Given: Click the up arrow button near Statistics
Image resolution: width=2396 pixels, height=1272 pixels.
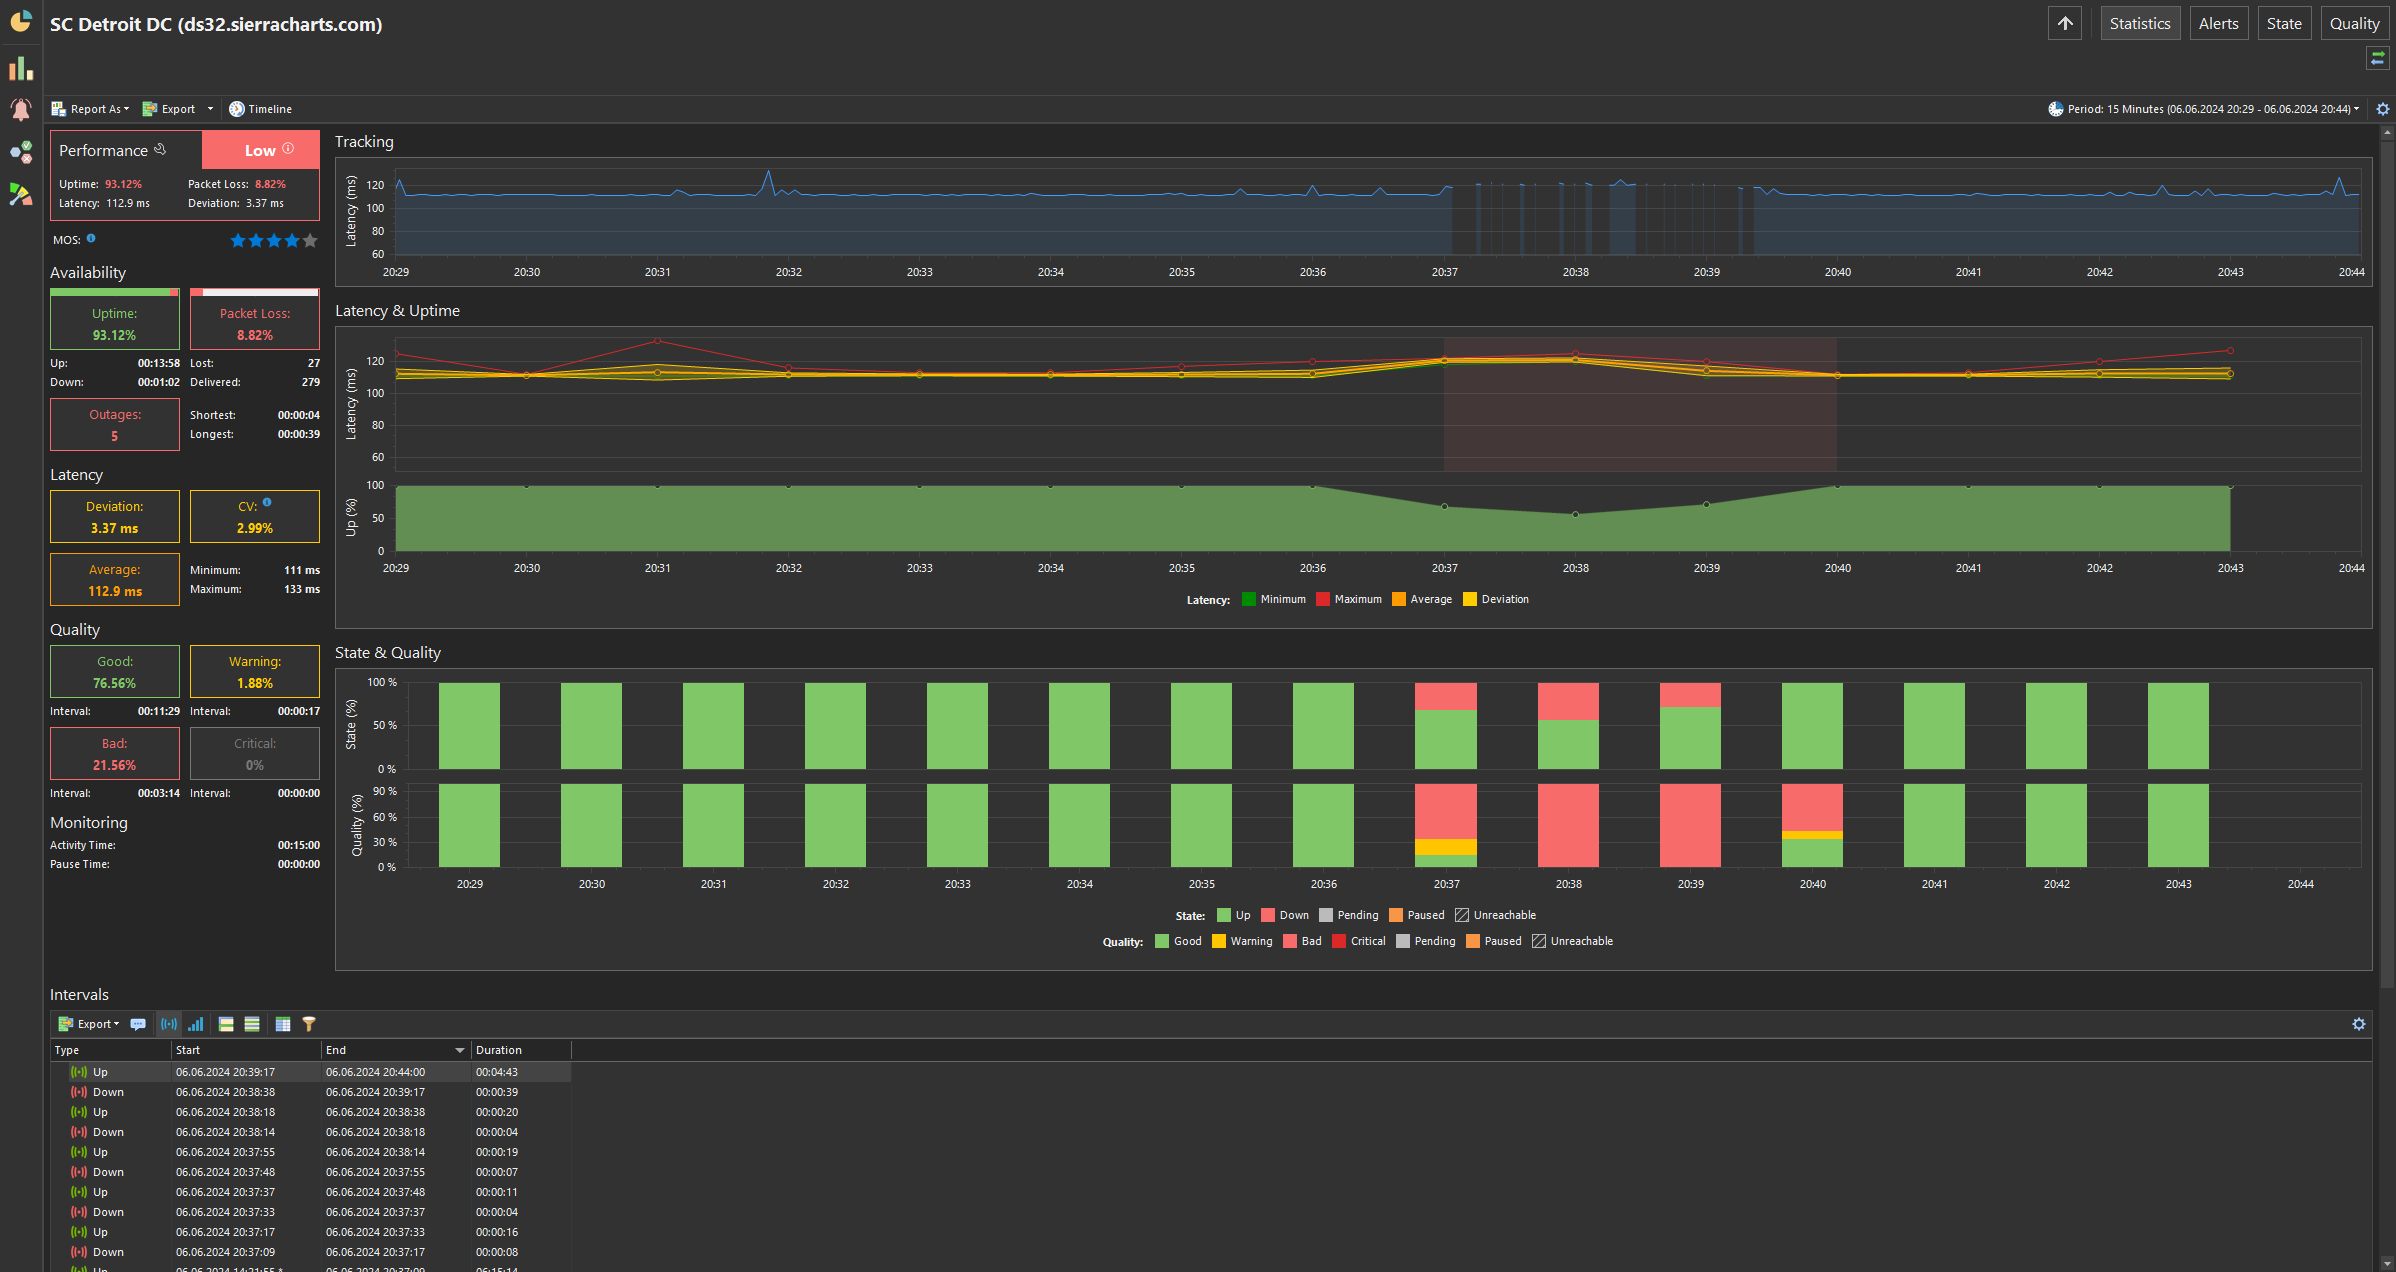Looking at the screenshot, I should point(2064,23).
